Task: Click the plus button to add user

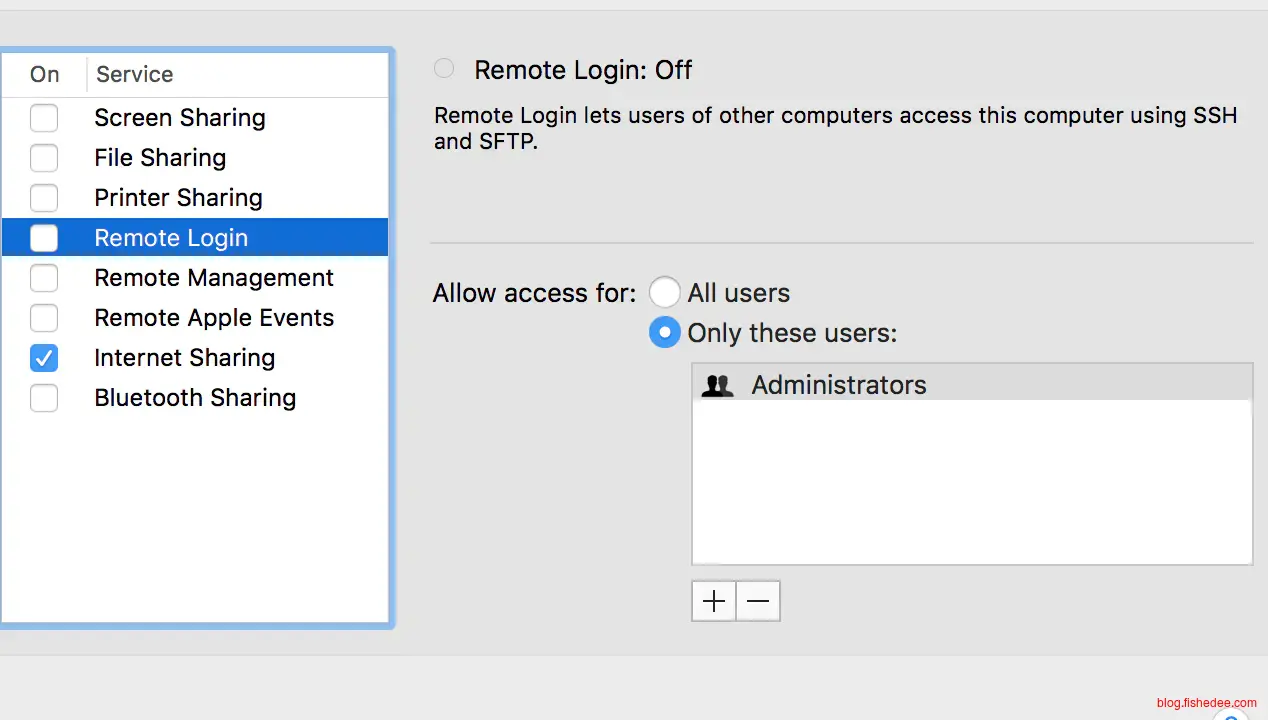Action: [x=714, y=601]
